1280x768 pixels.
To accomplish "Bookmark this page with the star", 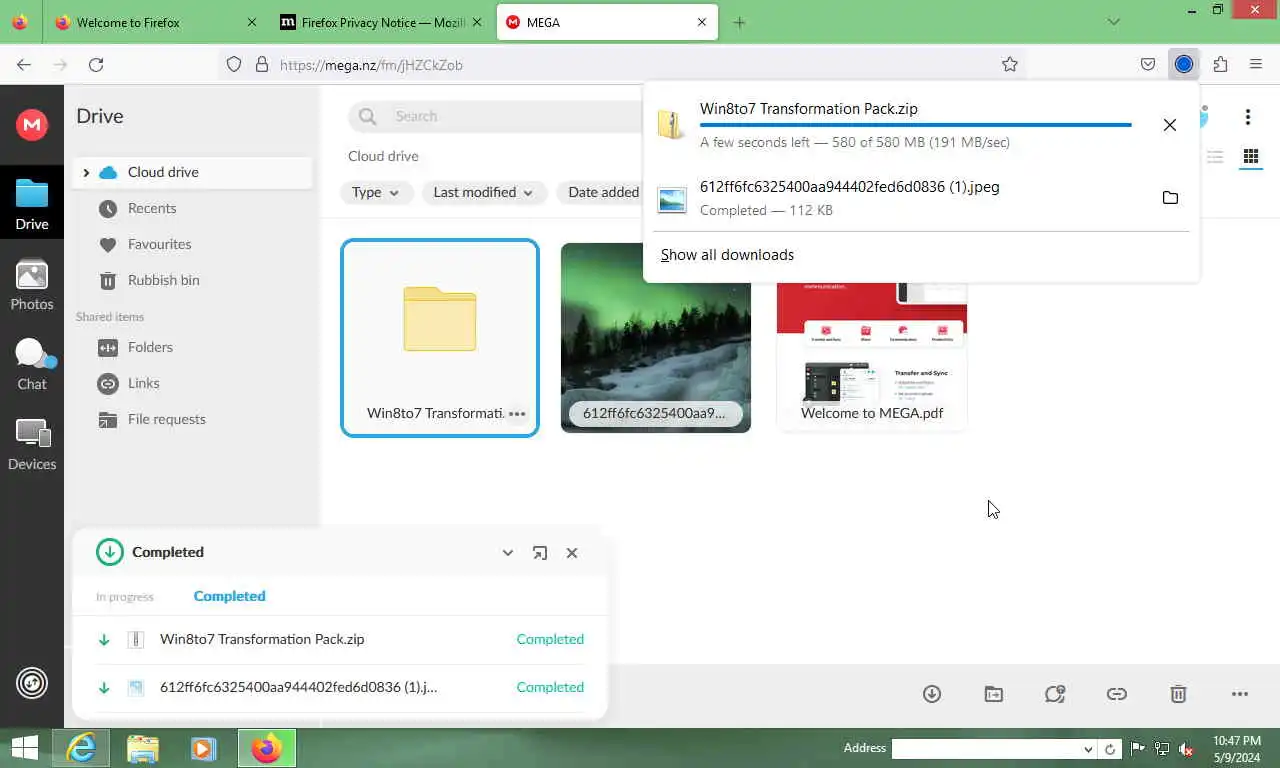I will 1010,65.
